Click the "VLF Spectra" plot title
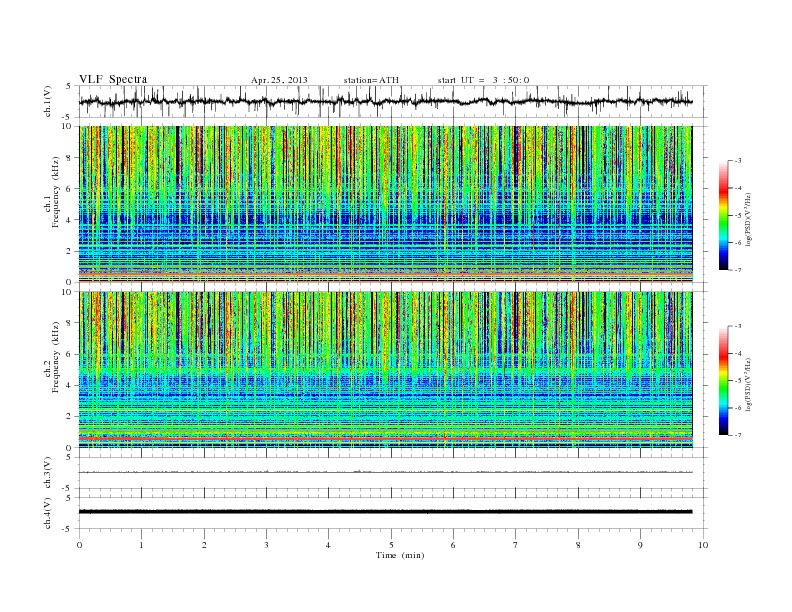 click(113, 79)
